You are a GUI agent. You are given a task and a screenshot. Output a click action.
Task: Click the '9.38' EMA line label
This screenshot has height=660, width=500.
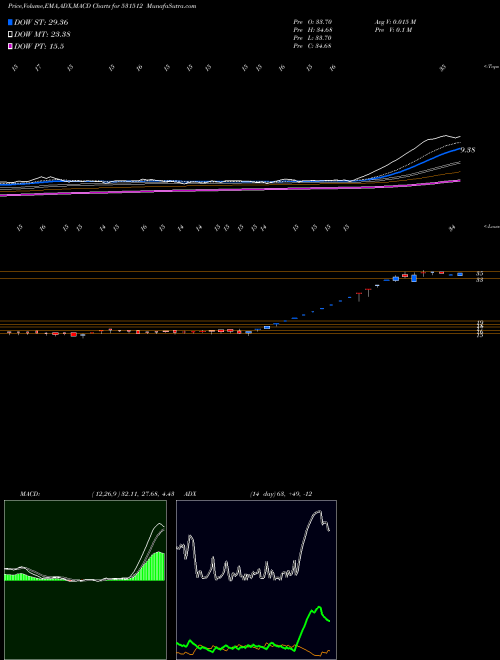click(468, 150)
